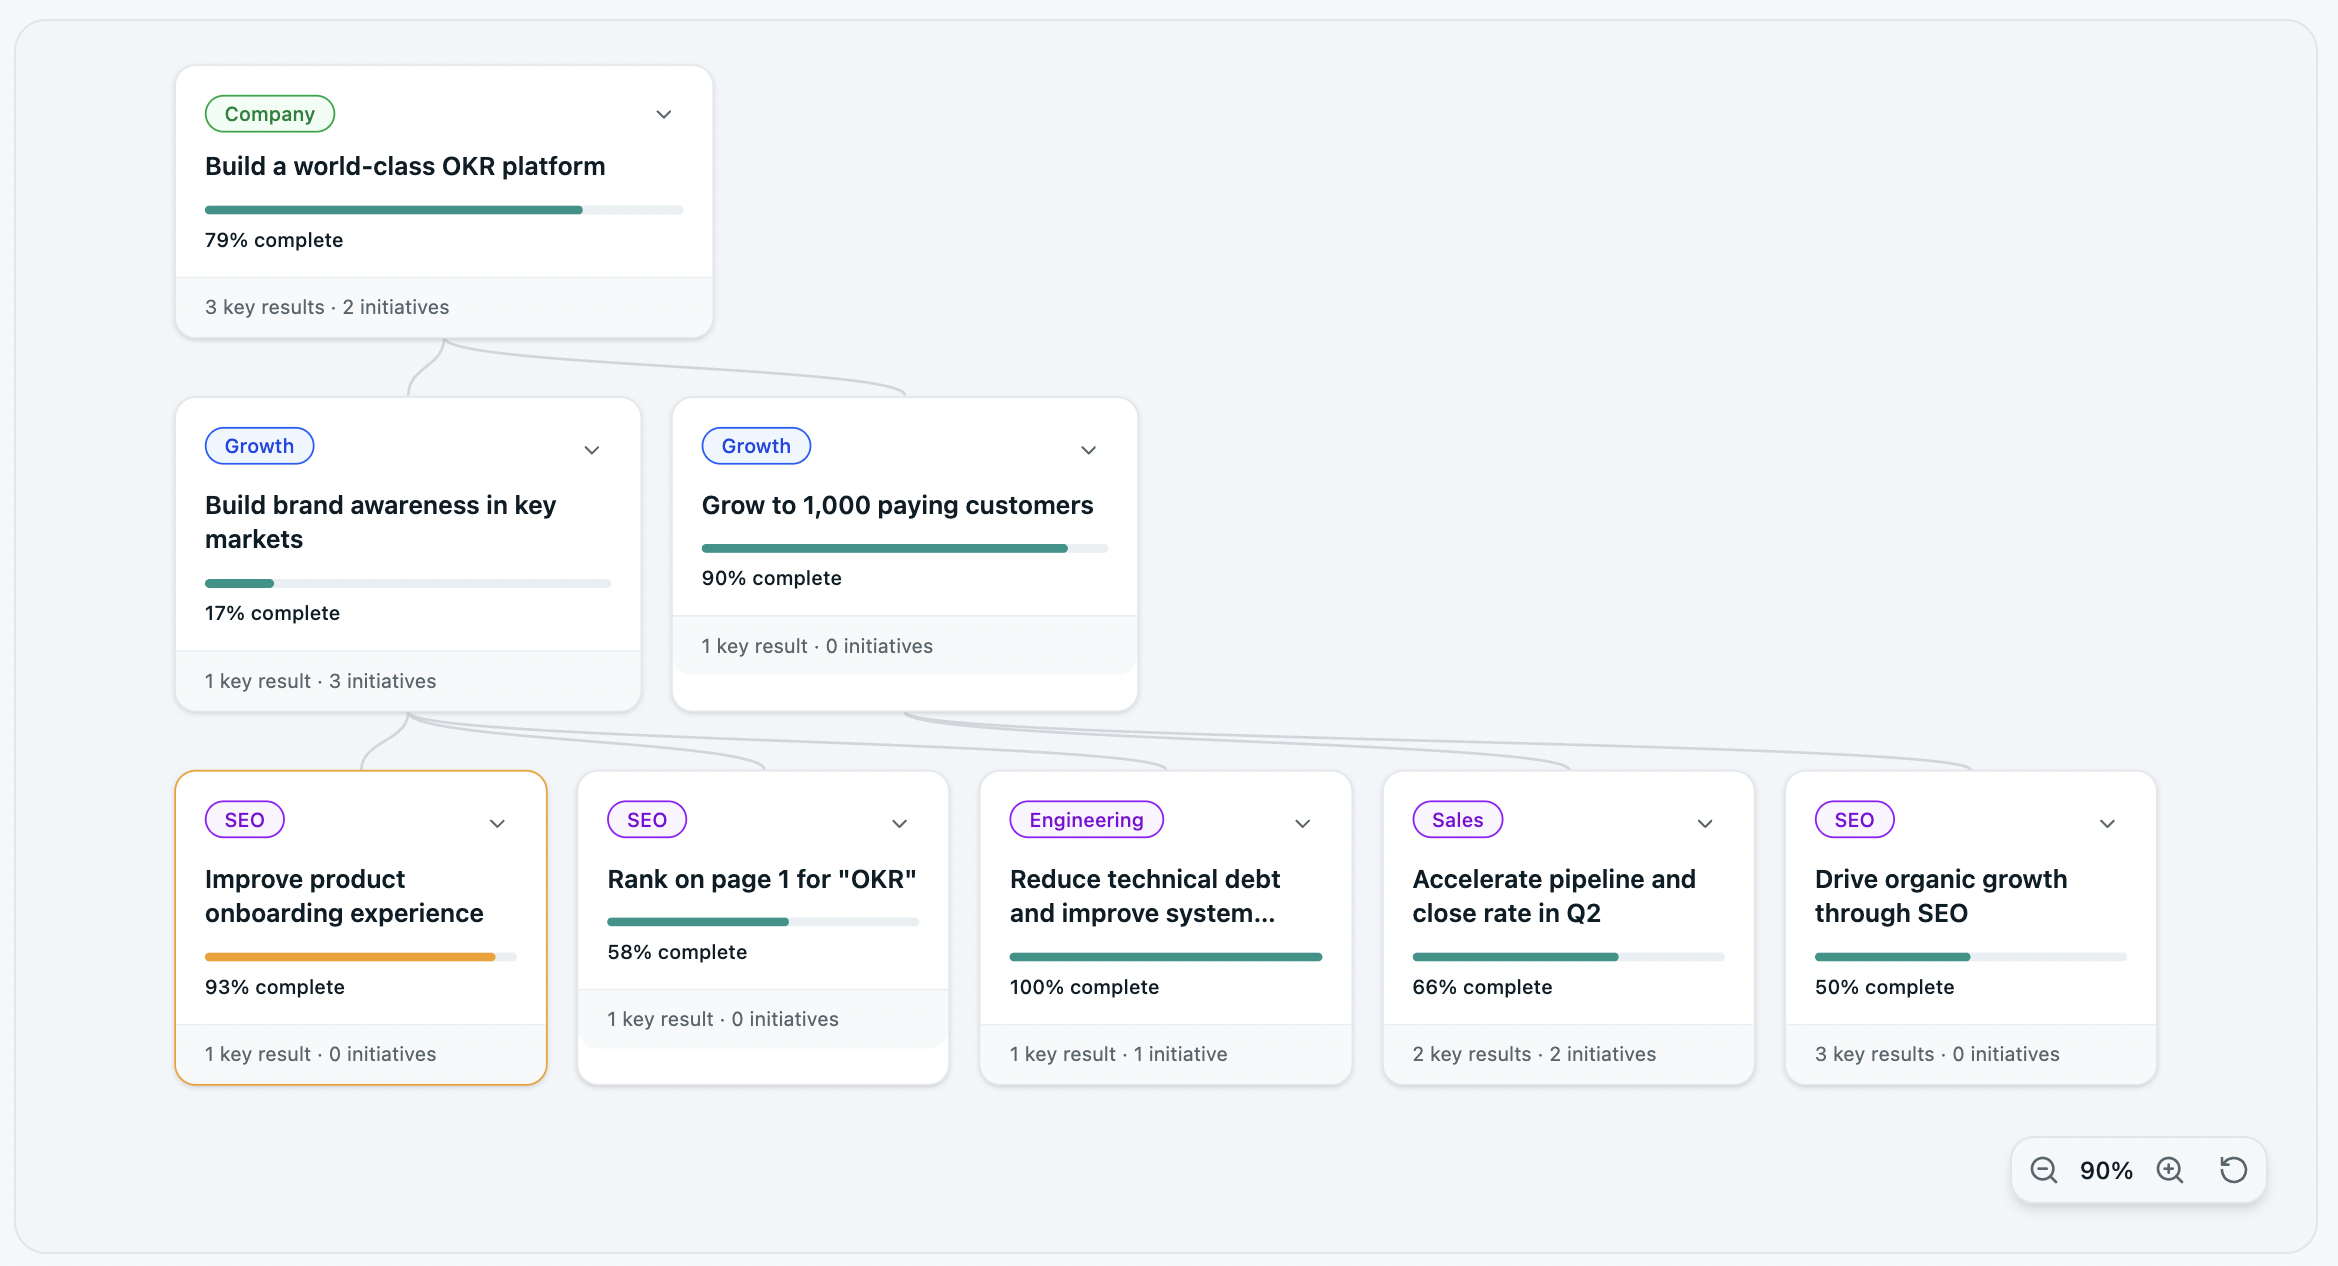Click the zoom out magnifier icon
The height and width of the screenshot is (1266, 2338).
tap(2044, 1170)
